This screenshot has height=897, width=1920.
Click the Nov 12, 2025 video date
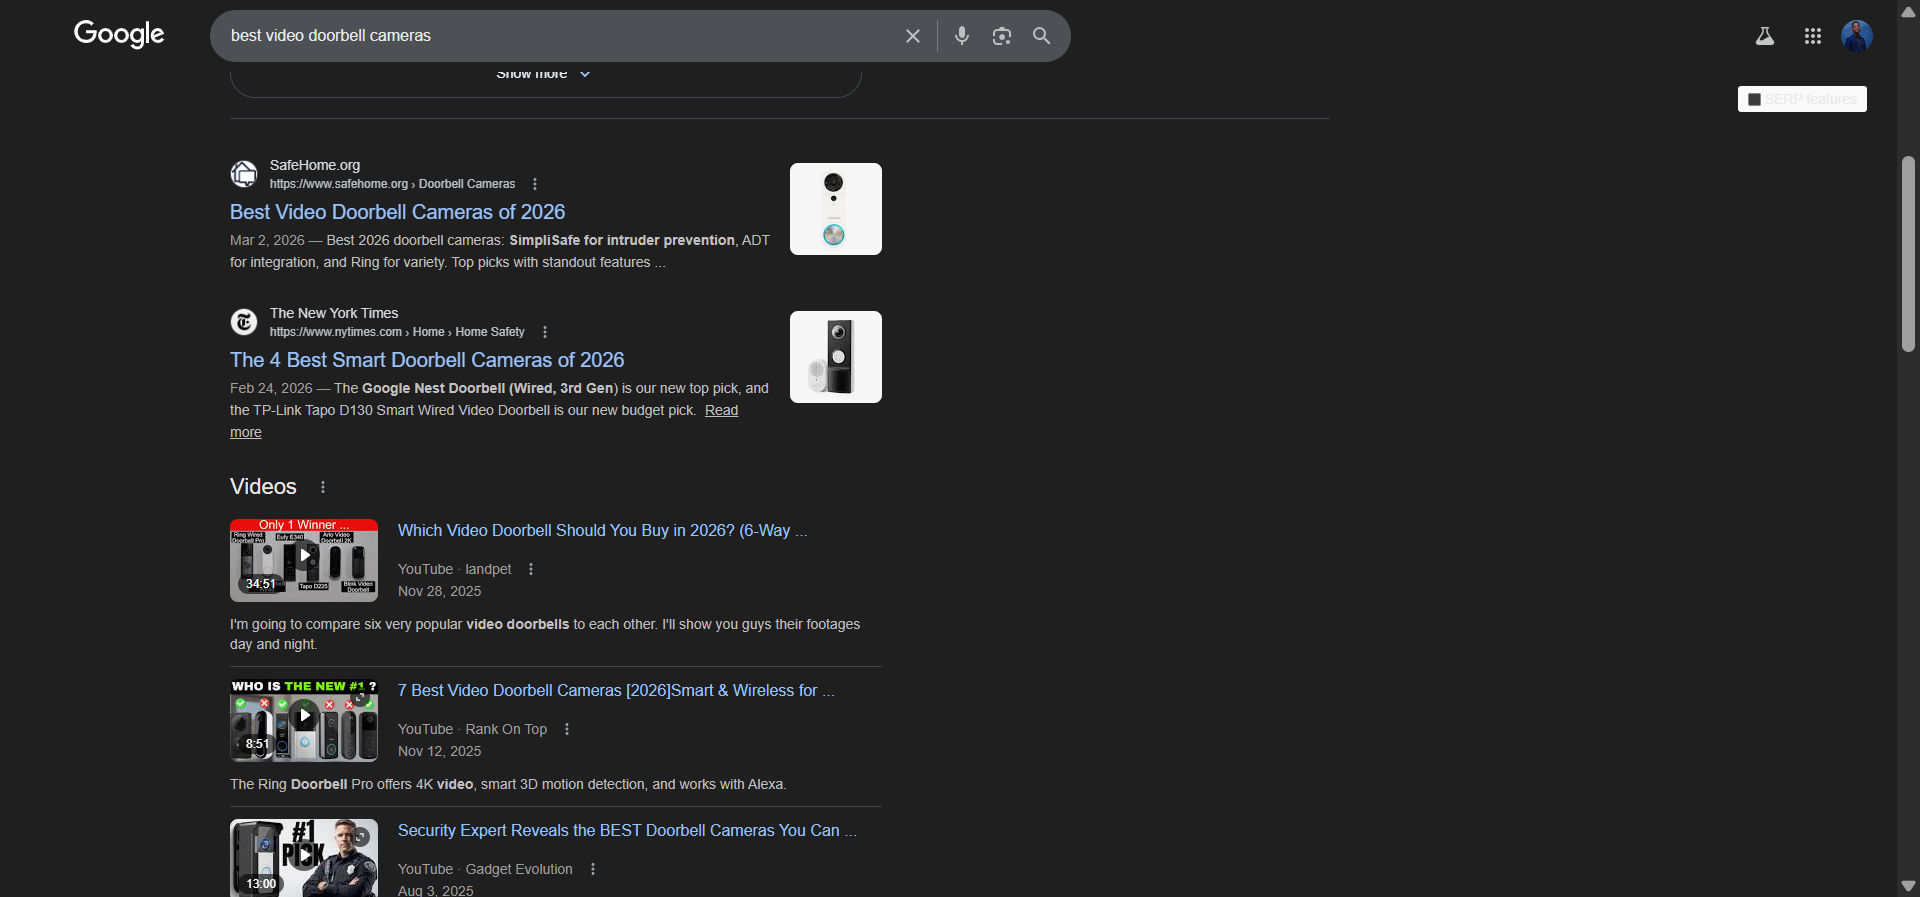[x=439, y=751]
